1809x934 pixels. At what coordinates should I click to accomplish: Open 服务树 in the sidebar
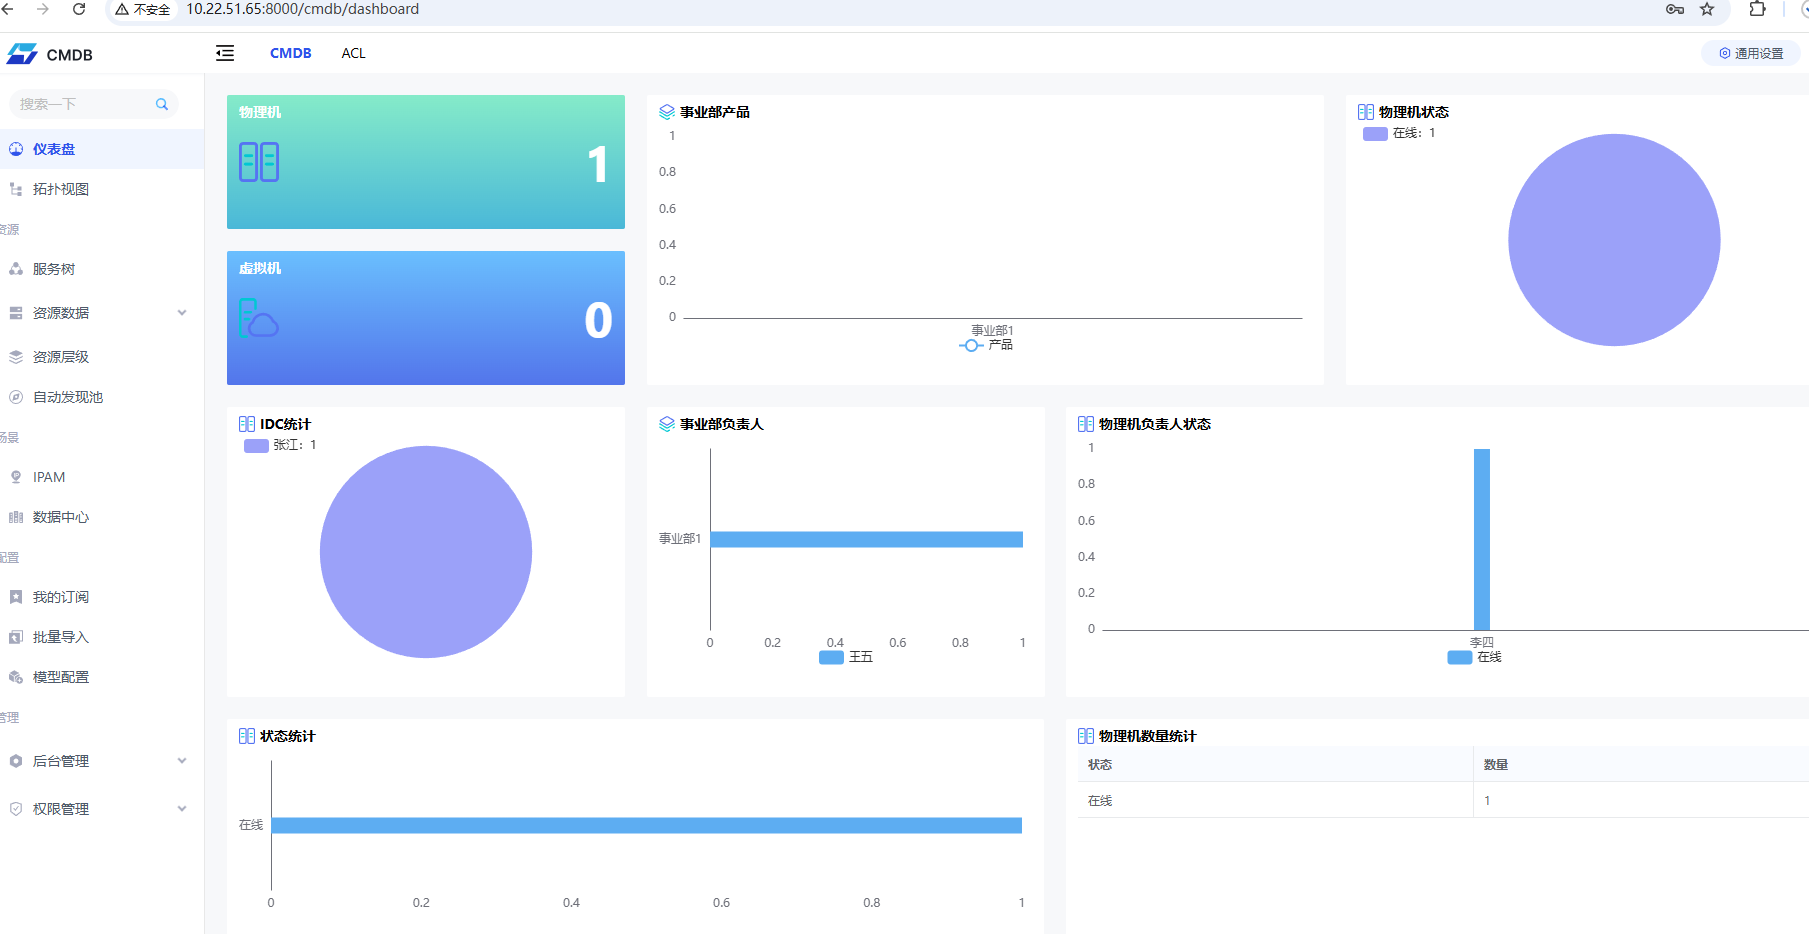point(102,269)
